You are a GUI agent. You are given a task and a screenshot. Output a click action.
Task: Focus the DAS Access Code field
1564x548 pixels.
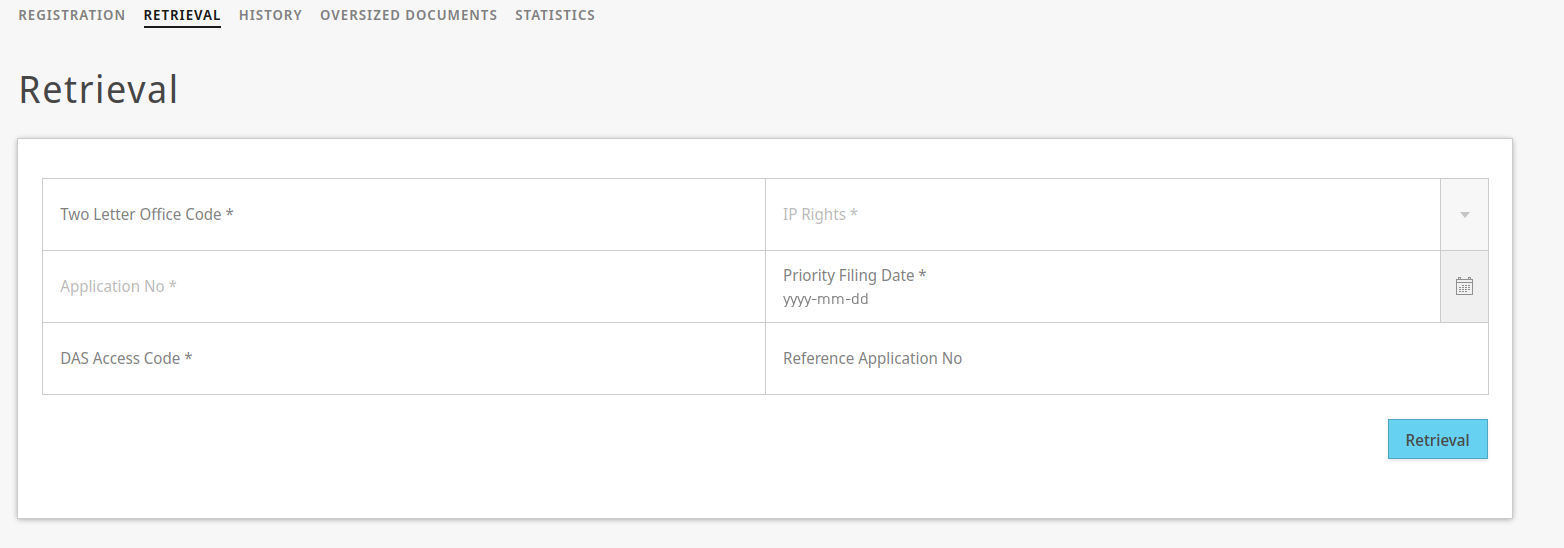[x=403, y=358]
